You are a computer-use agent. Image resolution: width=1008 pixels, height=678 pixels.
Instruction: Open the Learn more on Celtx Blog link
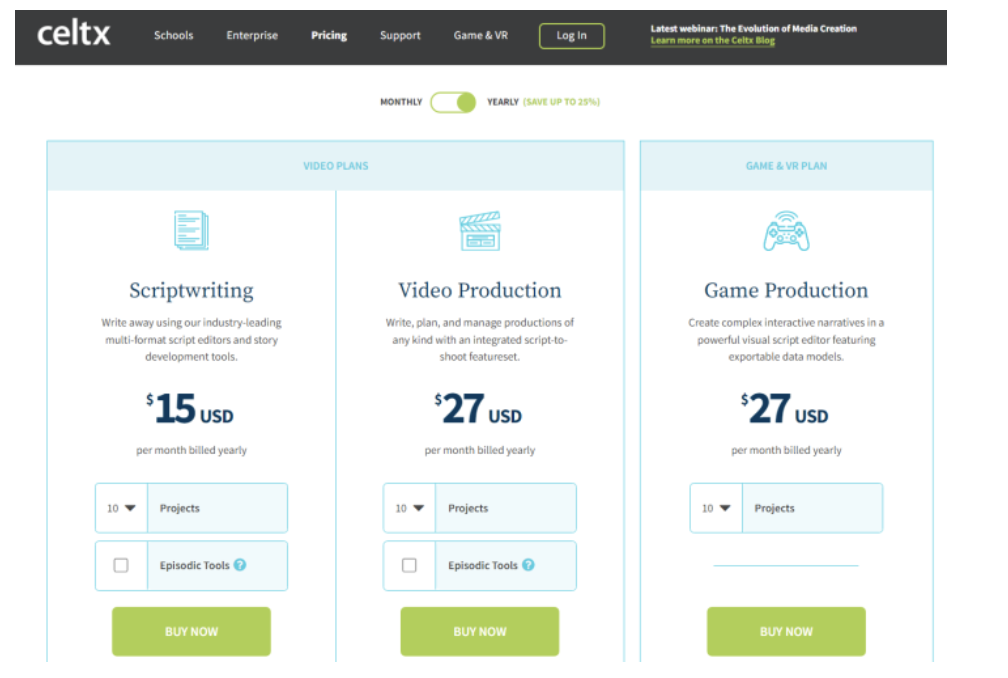point(712,41)
